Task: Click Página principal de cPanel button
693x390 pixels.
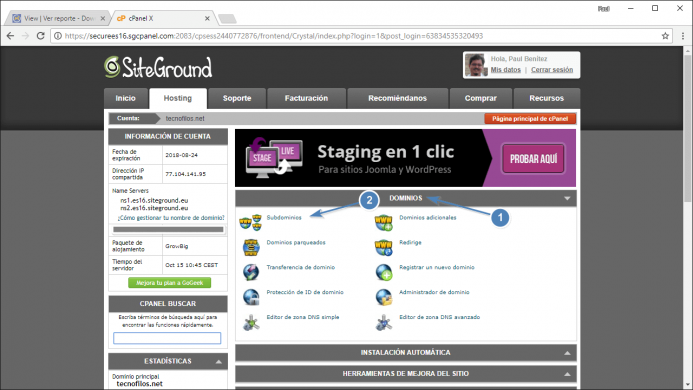Action: tap(530, 119)
